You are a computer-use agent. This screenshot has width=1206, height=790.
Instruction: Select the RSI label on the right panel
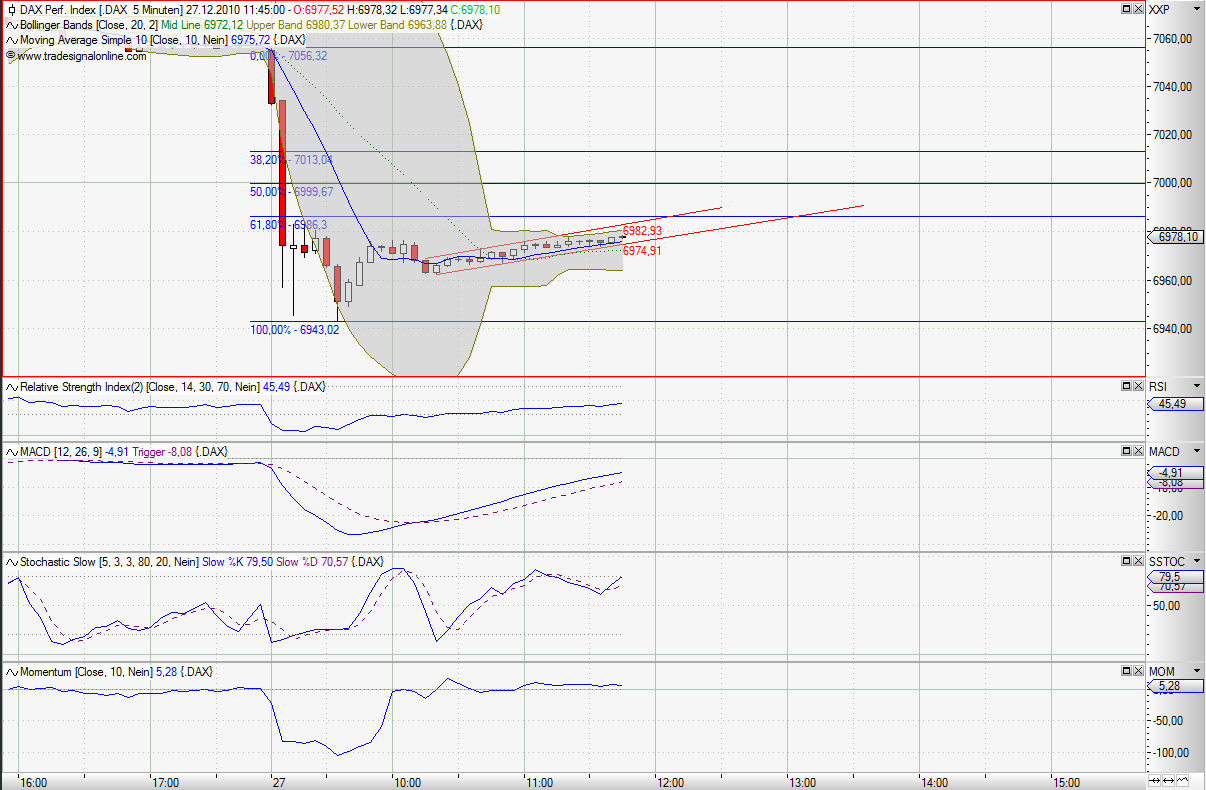tap(1160, 385)
